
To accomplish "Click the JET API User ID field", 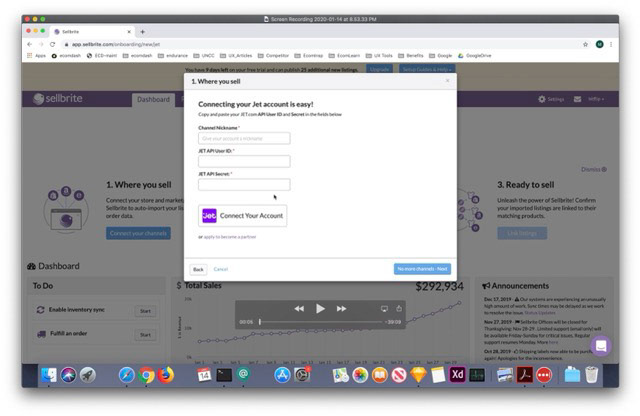I will (x=244, y=161).
